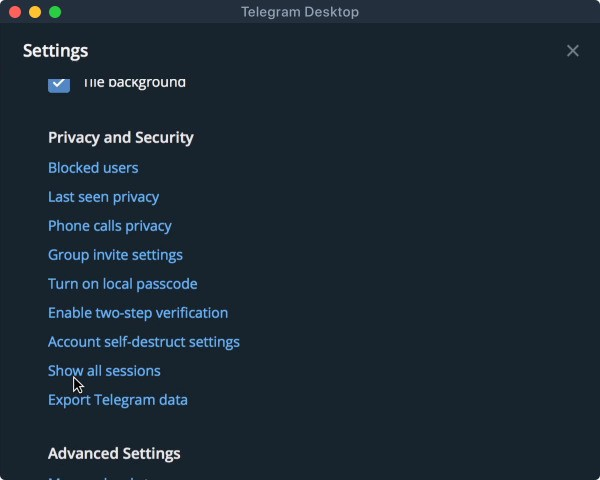Click the cut-off link below Advanced Settings
Image resolution: width=600 pixels, height=480 pixels.
(x=100, y=477)
